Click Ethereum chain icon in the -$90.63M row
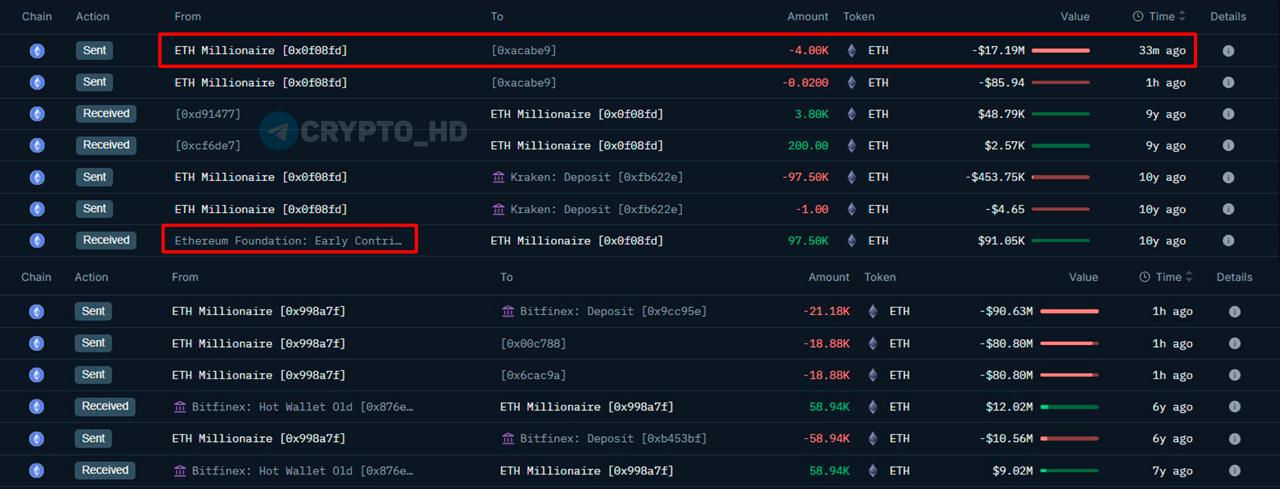The height and width of the screenshot is (489, 1280). [37, 311]
